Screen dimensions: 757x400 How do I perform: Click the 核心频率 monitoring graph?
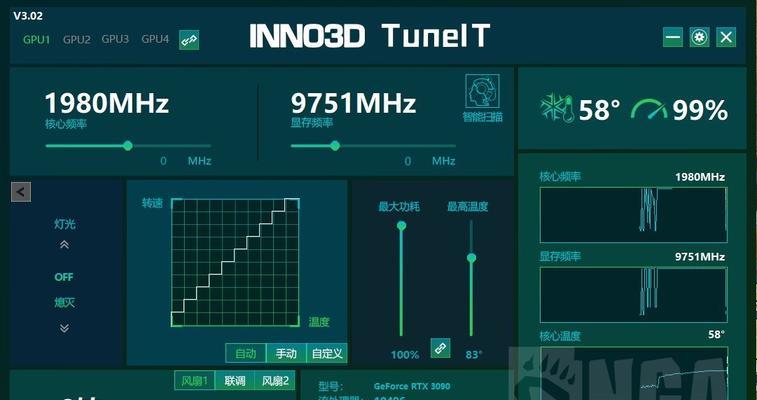[x=633, y=215]
